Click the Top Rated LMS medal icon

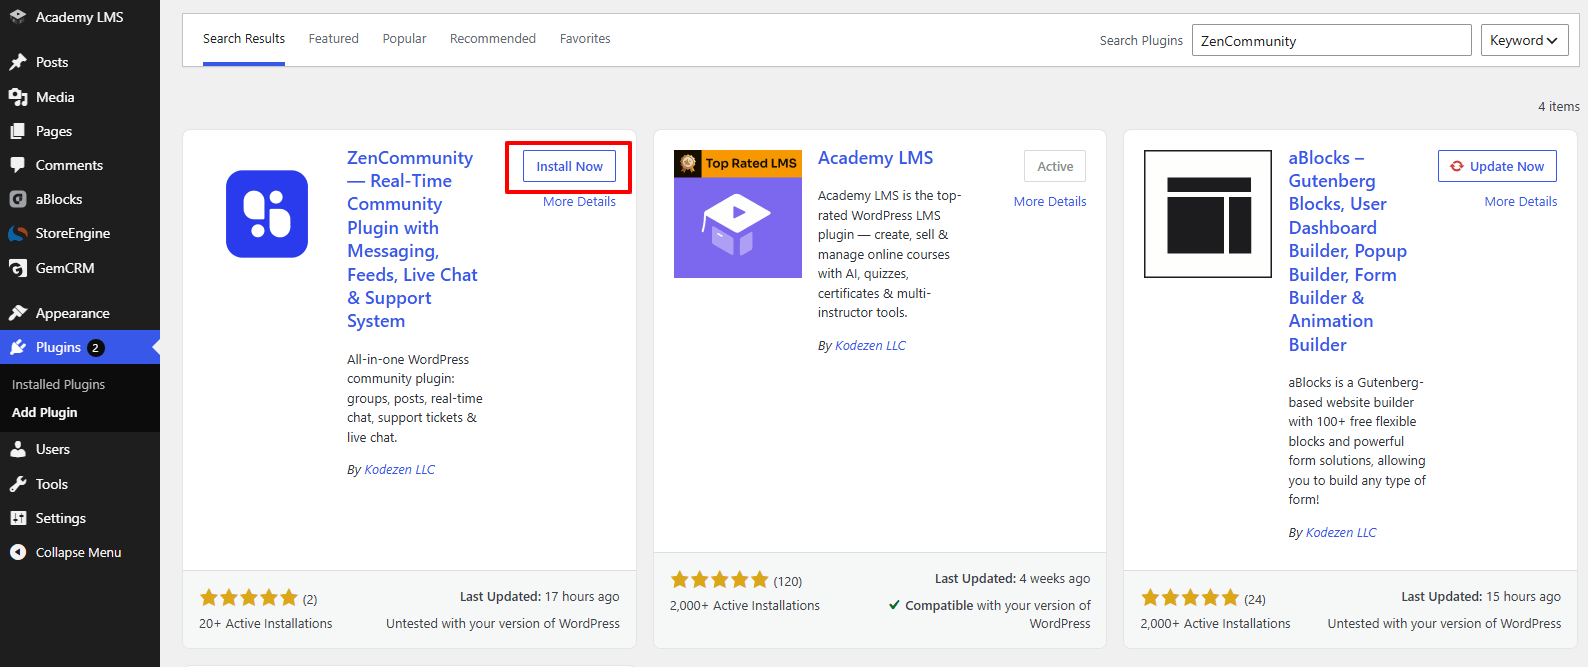[688, 163]
